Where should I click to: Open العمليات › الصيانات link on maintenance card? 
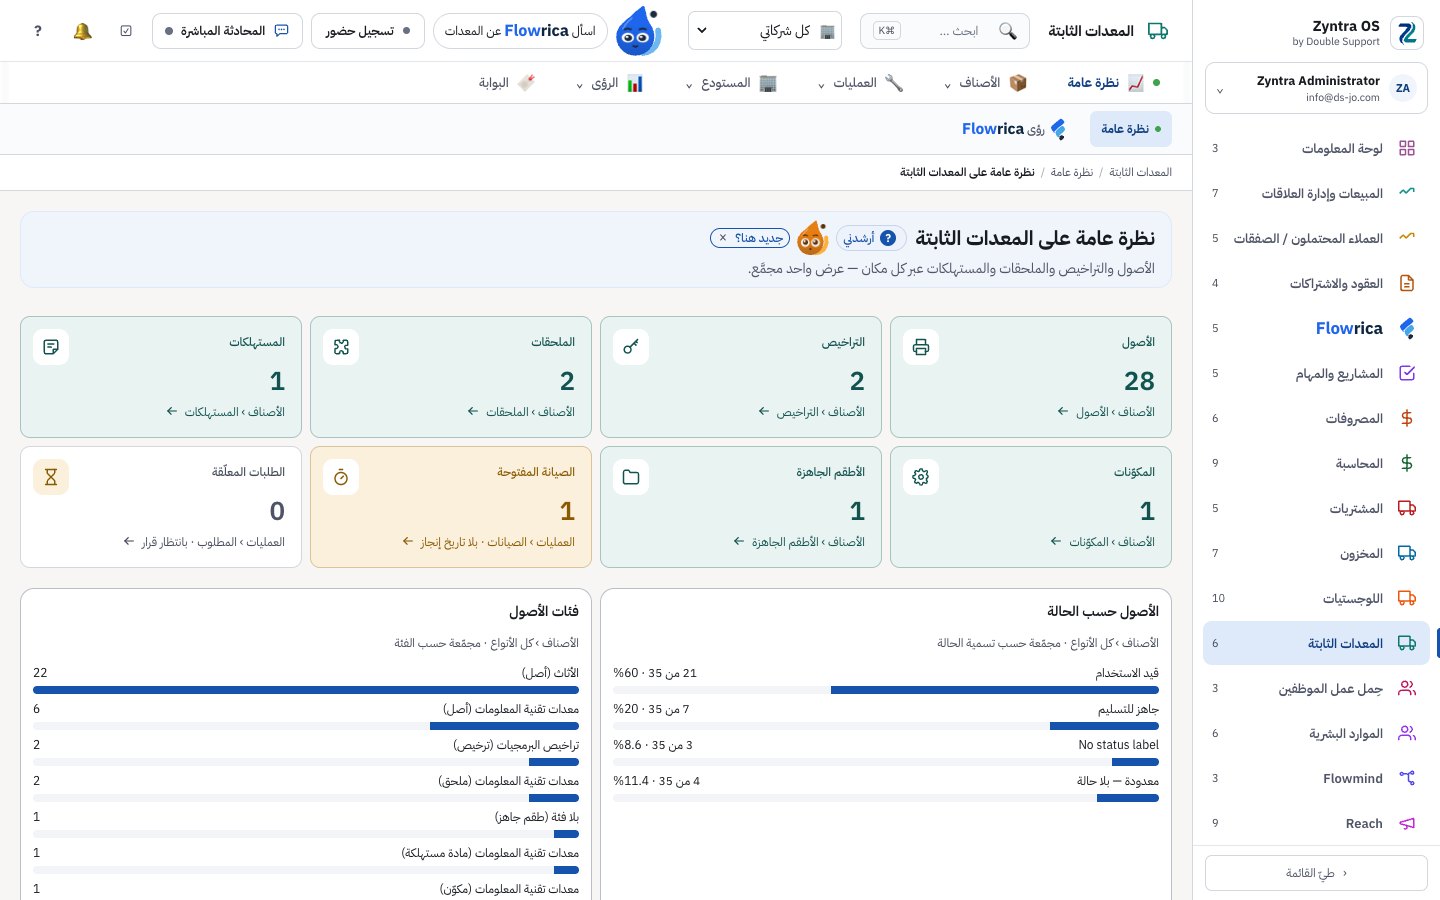pyautogui.click(x=488, y=542)
